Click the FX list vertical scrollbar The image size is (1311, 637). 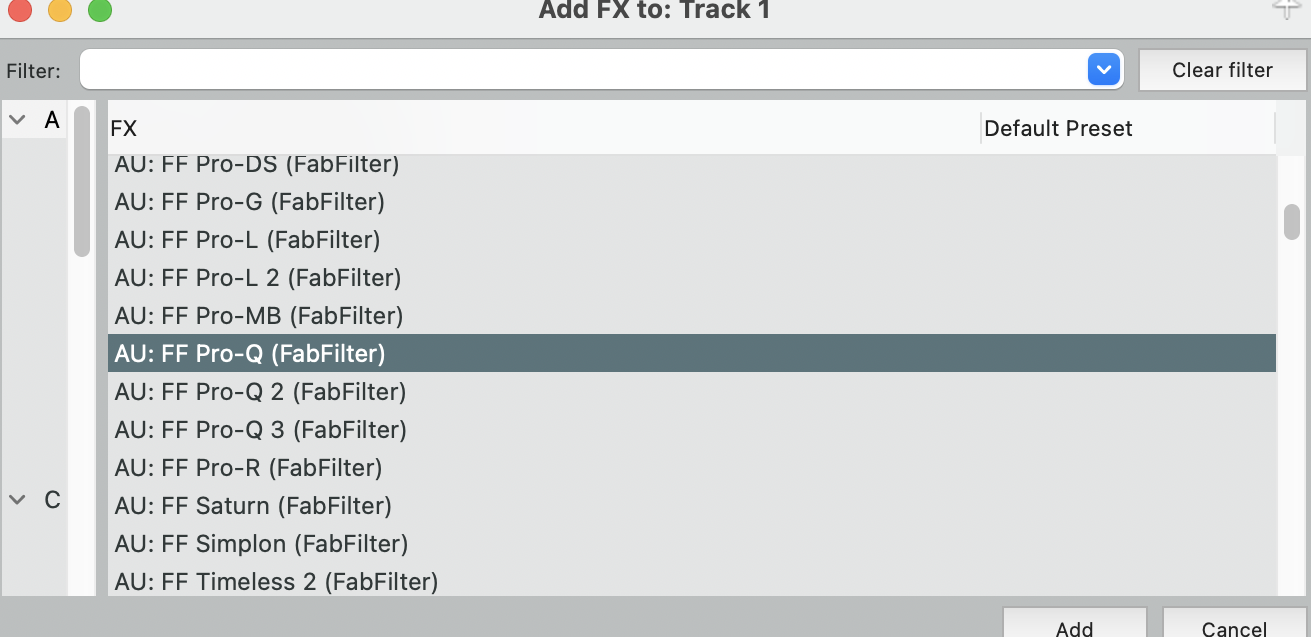click(x=1292, y=222)
